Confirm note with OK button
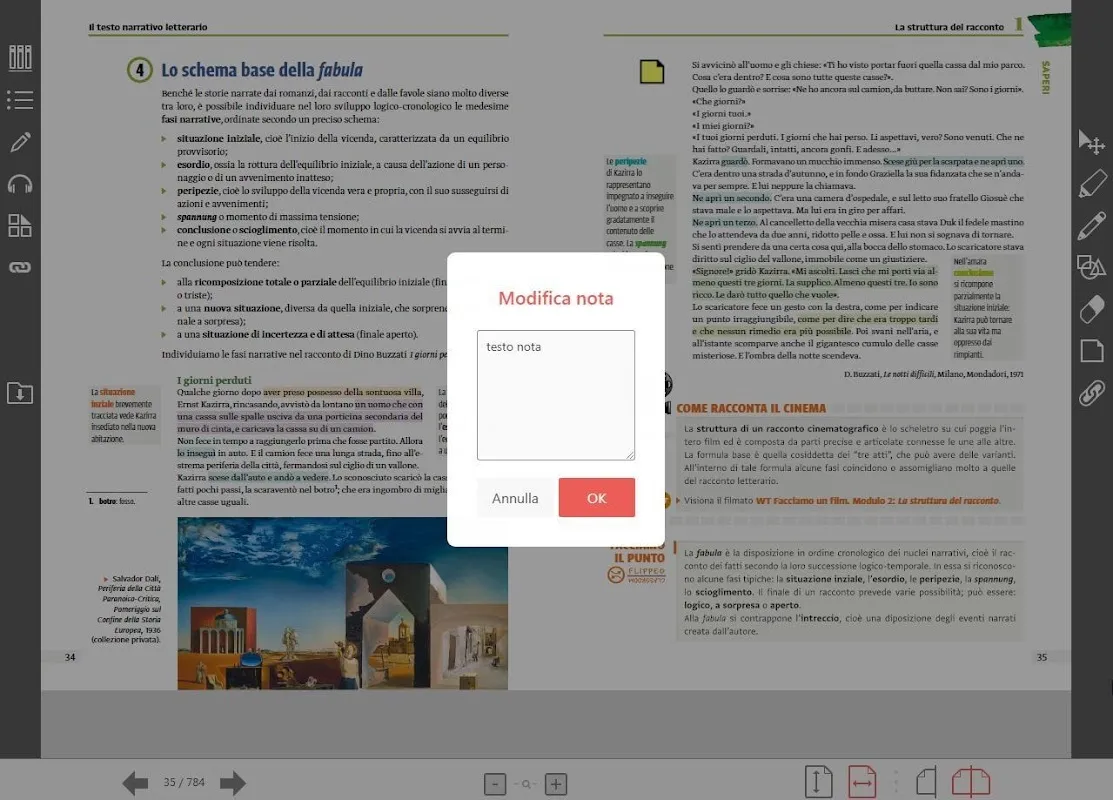1113x800 pixels. 596,498
